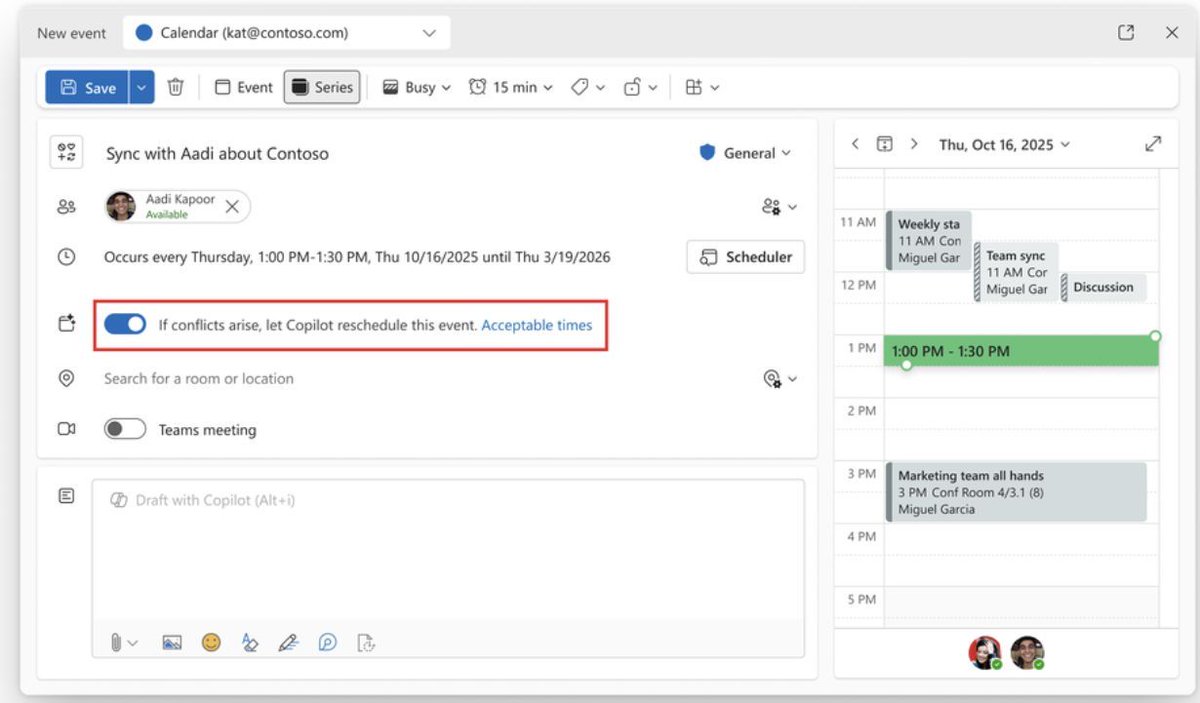Enable the Teams meeting toggle

click(x=125, y=429)
